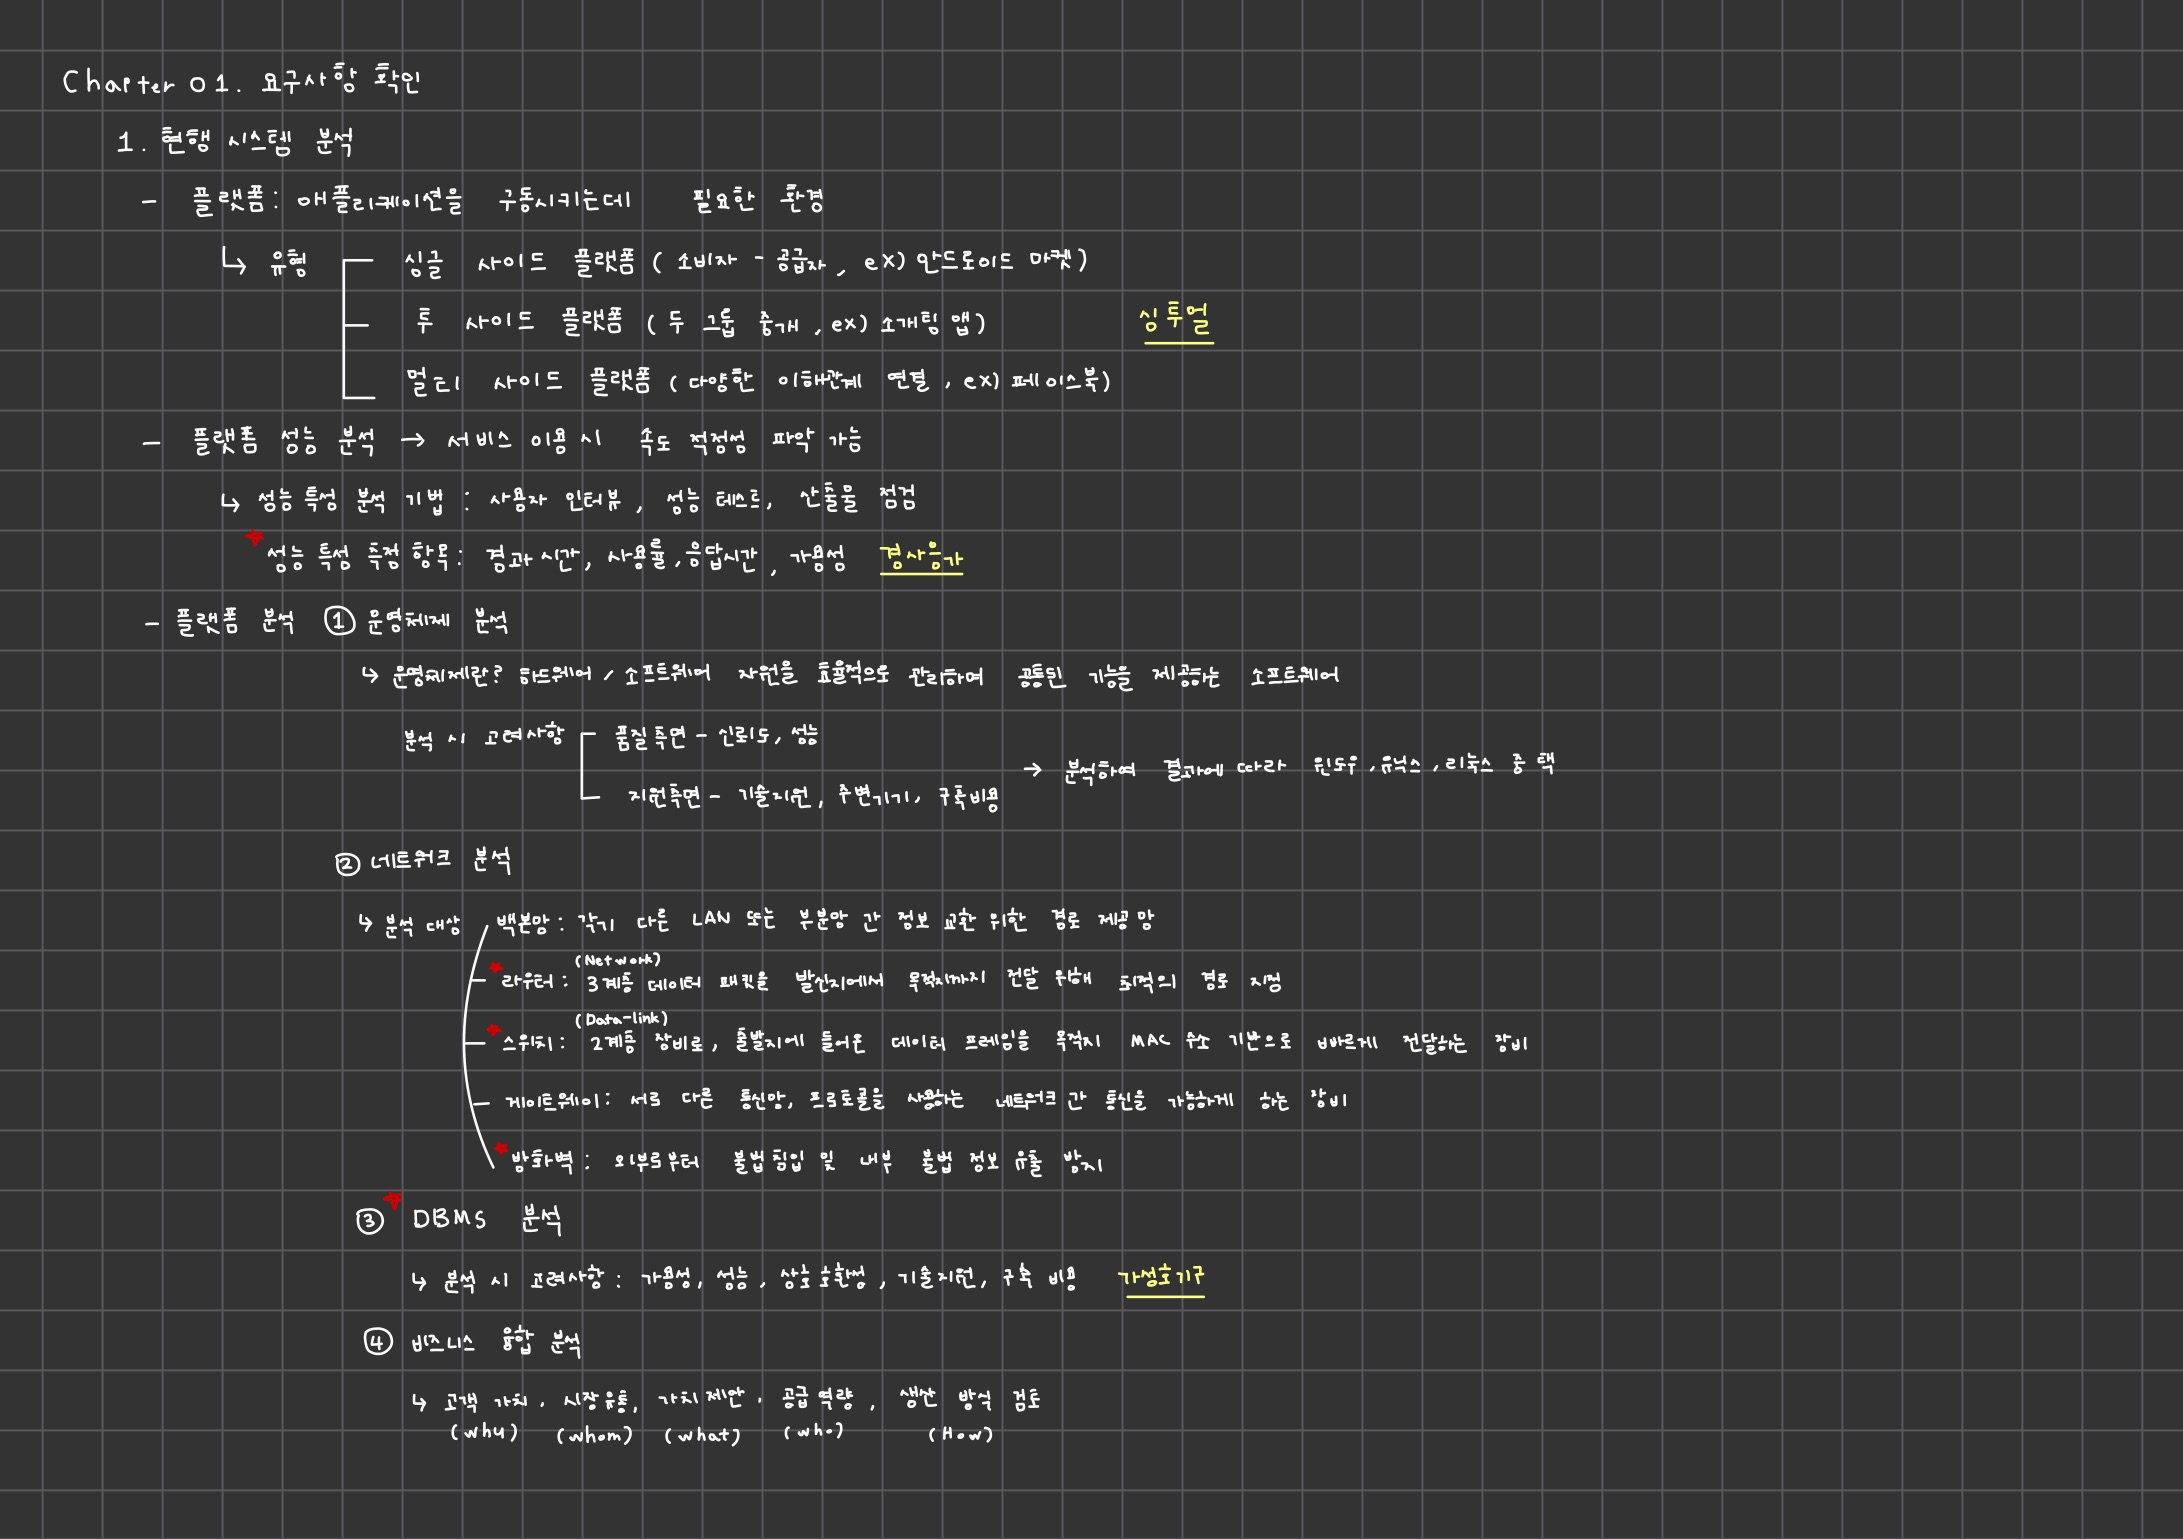The height and width of the screenshot is (1539, 2183).
Task: Click the red star beside 방화벽
Action: (x=501, y=1150)
